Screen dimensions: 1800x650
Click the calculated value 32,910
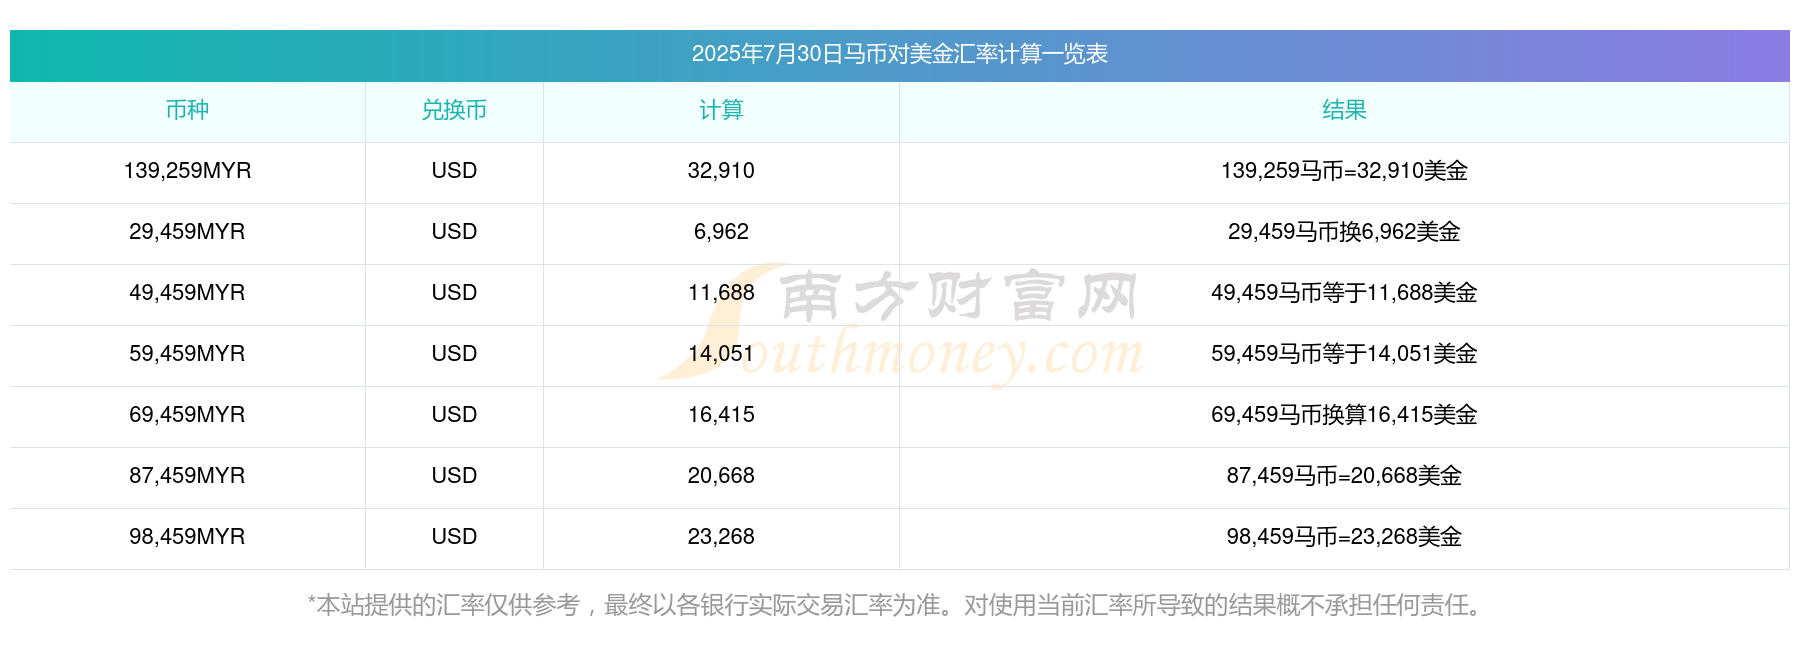click(x=721, y=171)
